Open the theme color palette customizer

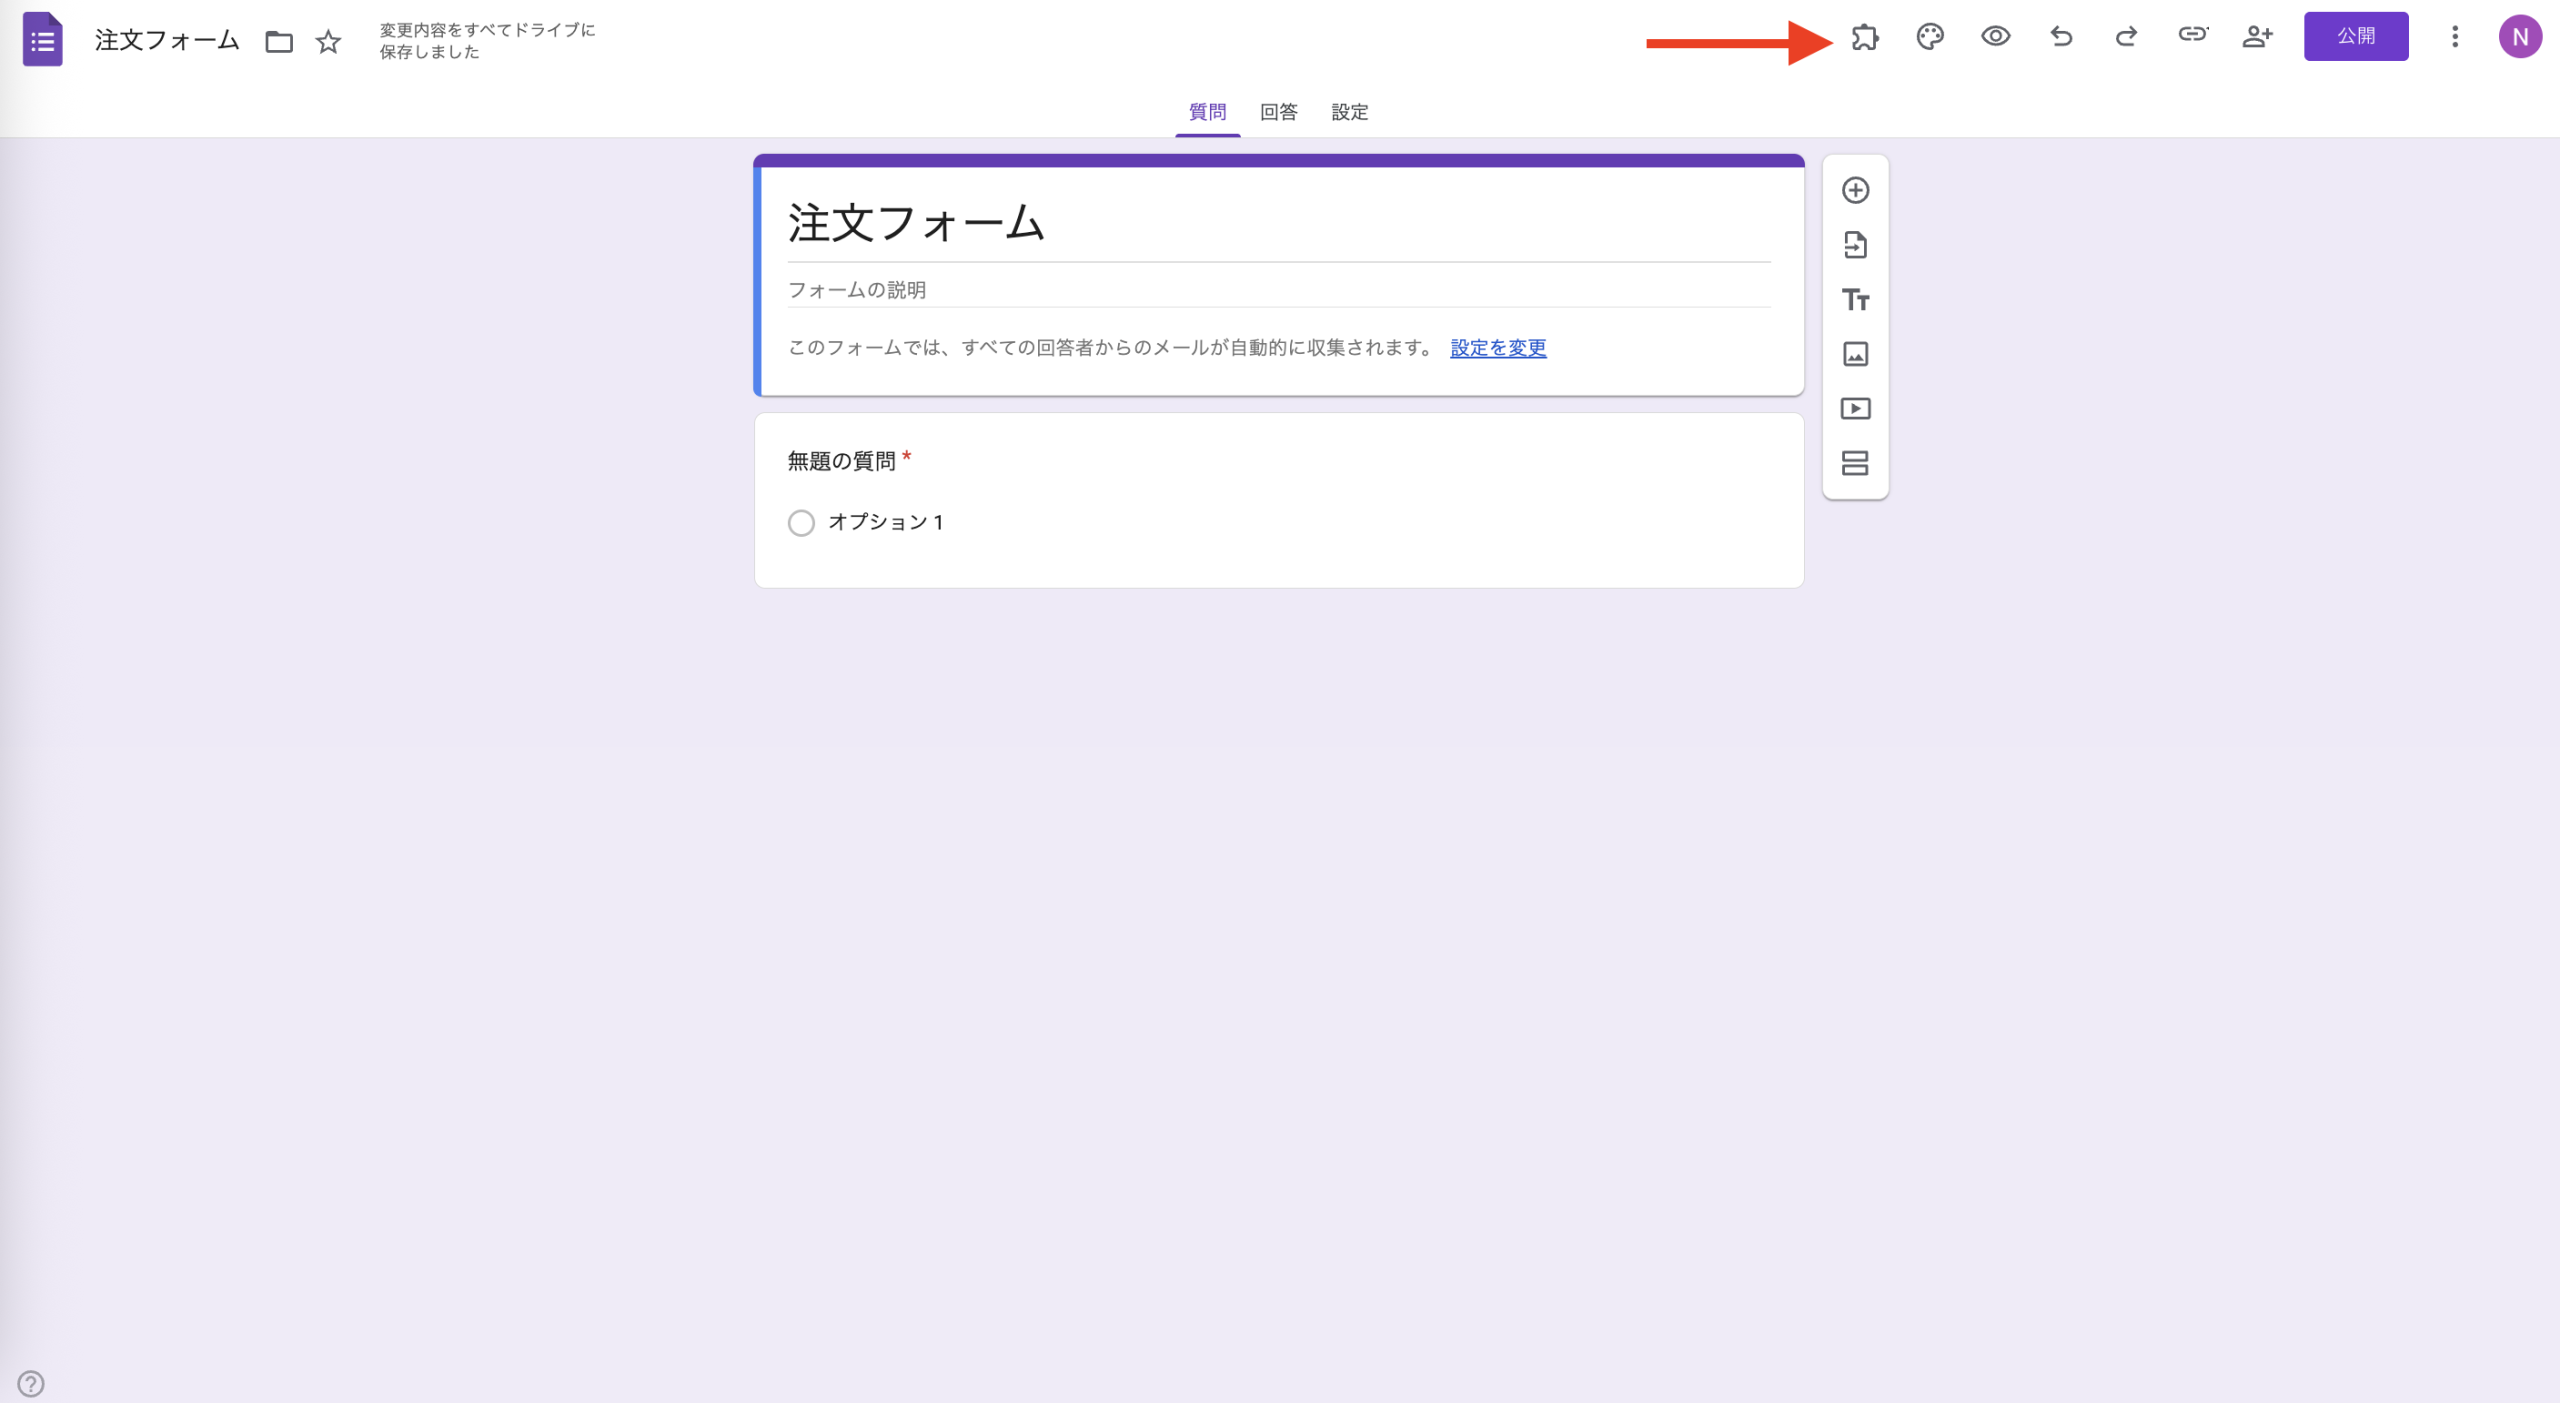(1929, 37)
